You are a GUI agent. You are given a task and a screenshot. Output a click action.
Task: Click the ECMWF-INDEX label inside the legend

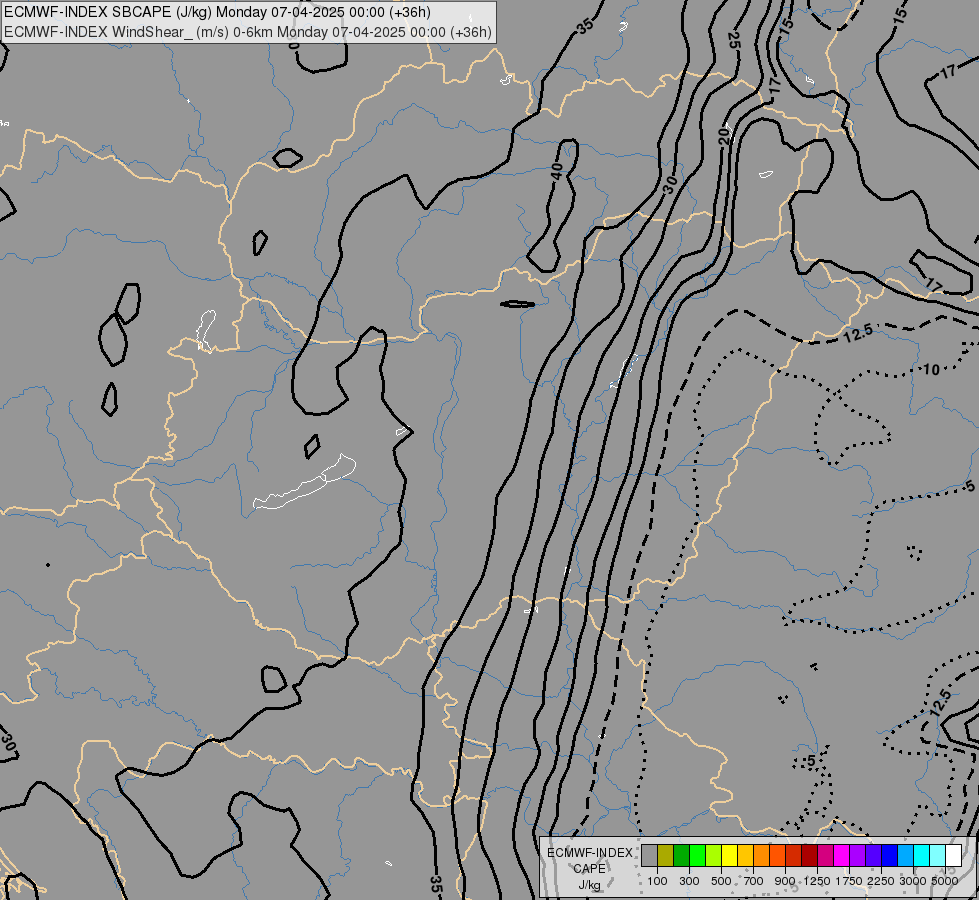pyautogui.click(x=589, y=853)
